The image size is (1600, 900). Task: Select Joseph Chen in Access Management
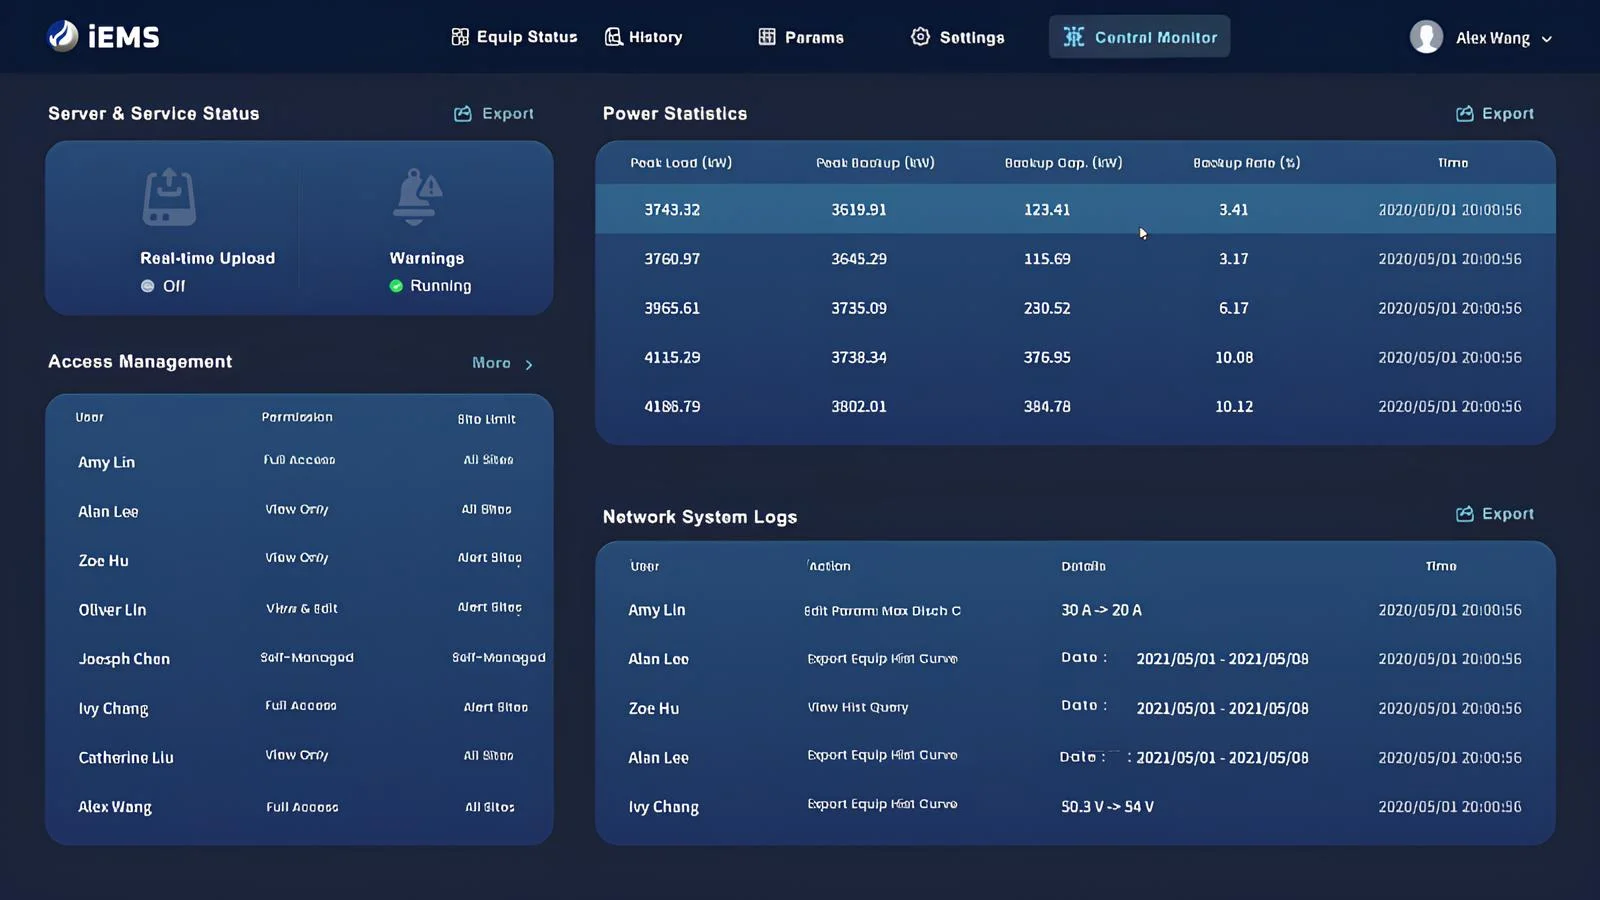click(x=124, y=659)
